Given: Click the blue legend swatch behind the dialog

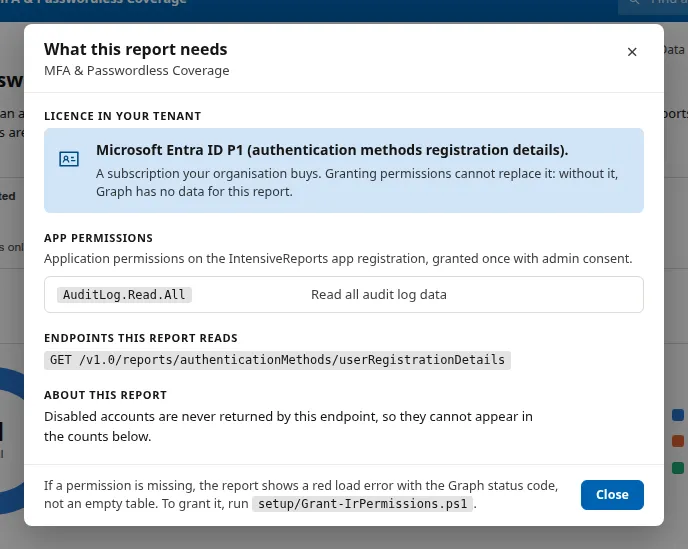Looking at the screenshot, I should pyautogui.click(x=677, y=415).
